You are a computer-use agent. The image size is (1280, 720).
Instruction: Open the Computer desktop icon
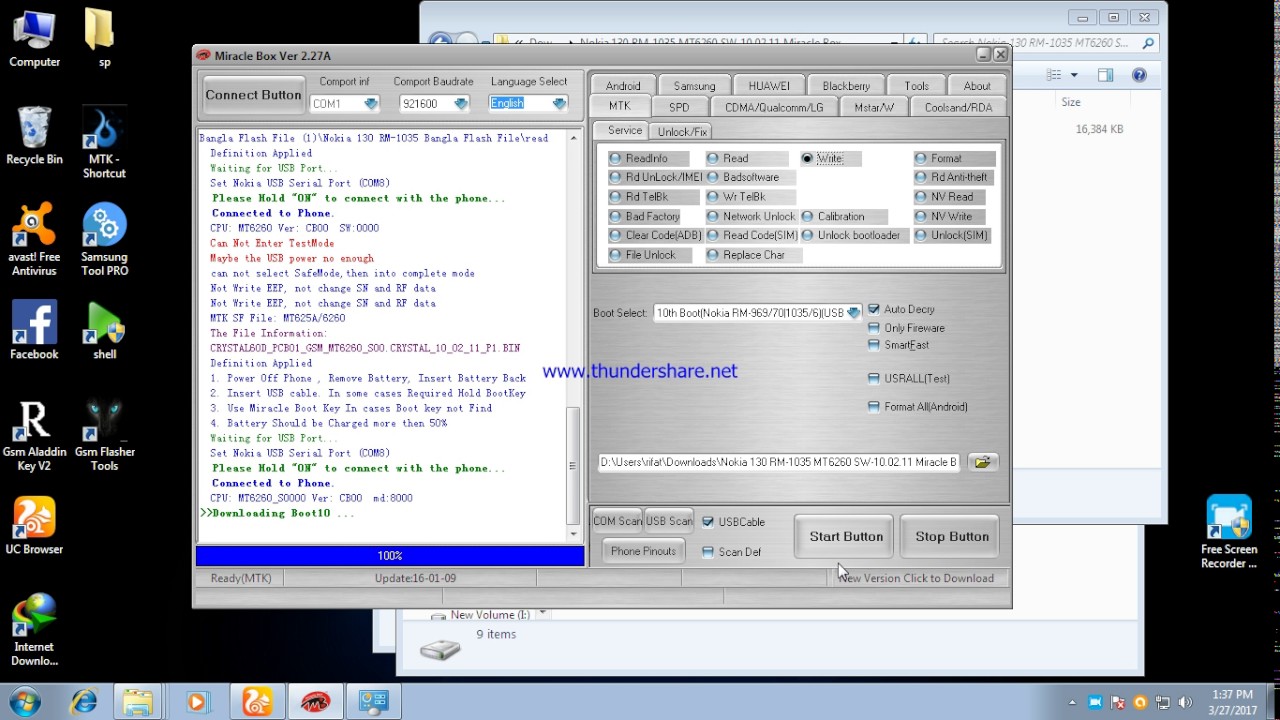[x=34, y=39]
